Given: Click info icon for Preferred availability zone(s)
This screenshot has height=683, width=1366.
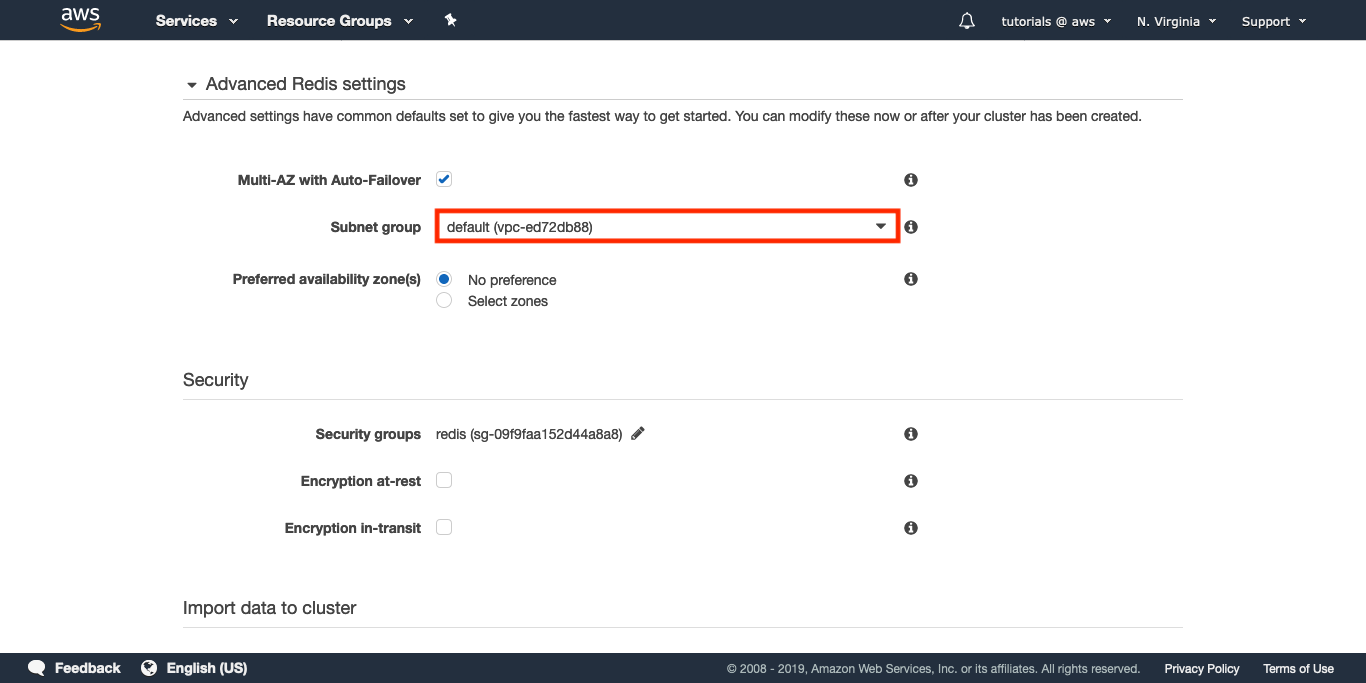Looking at the screenshot, I should (911, 279).
